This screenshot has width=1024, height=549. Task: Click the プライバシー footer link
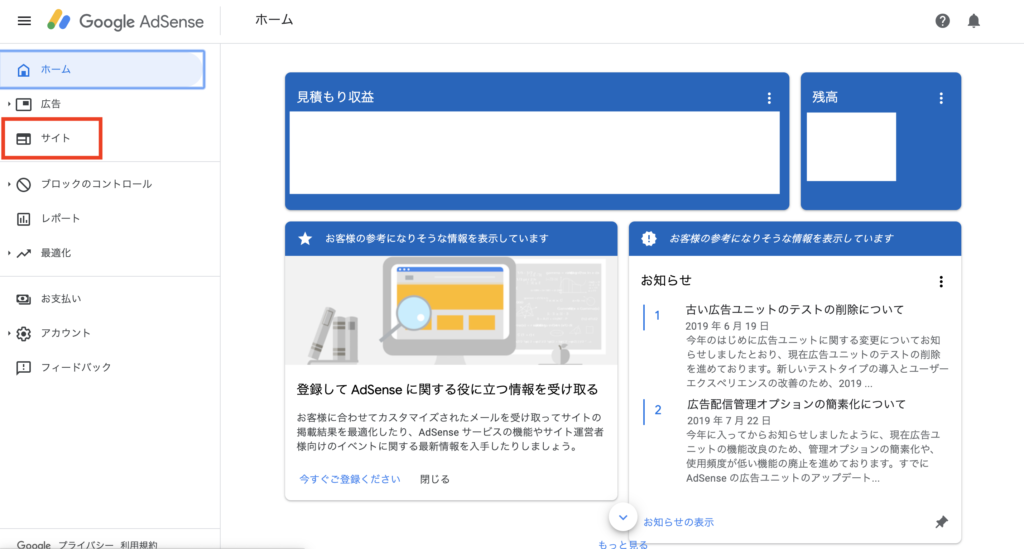[86, 544]
